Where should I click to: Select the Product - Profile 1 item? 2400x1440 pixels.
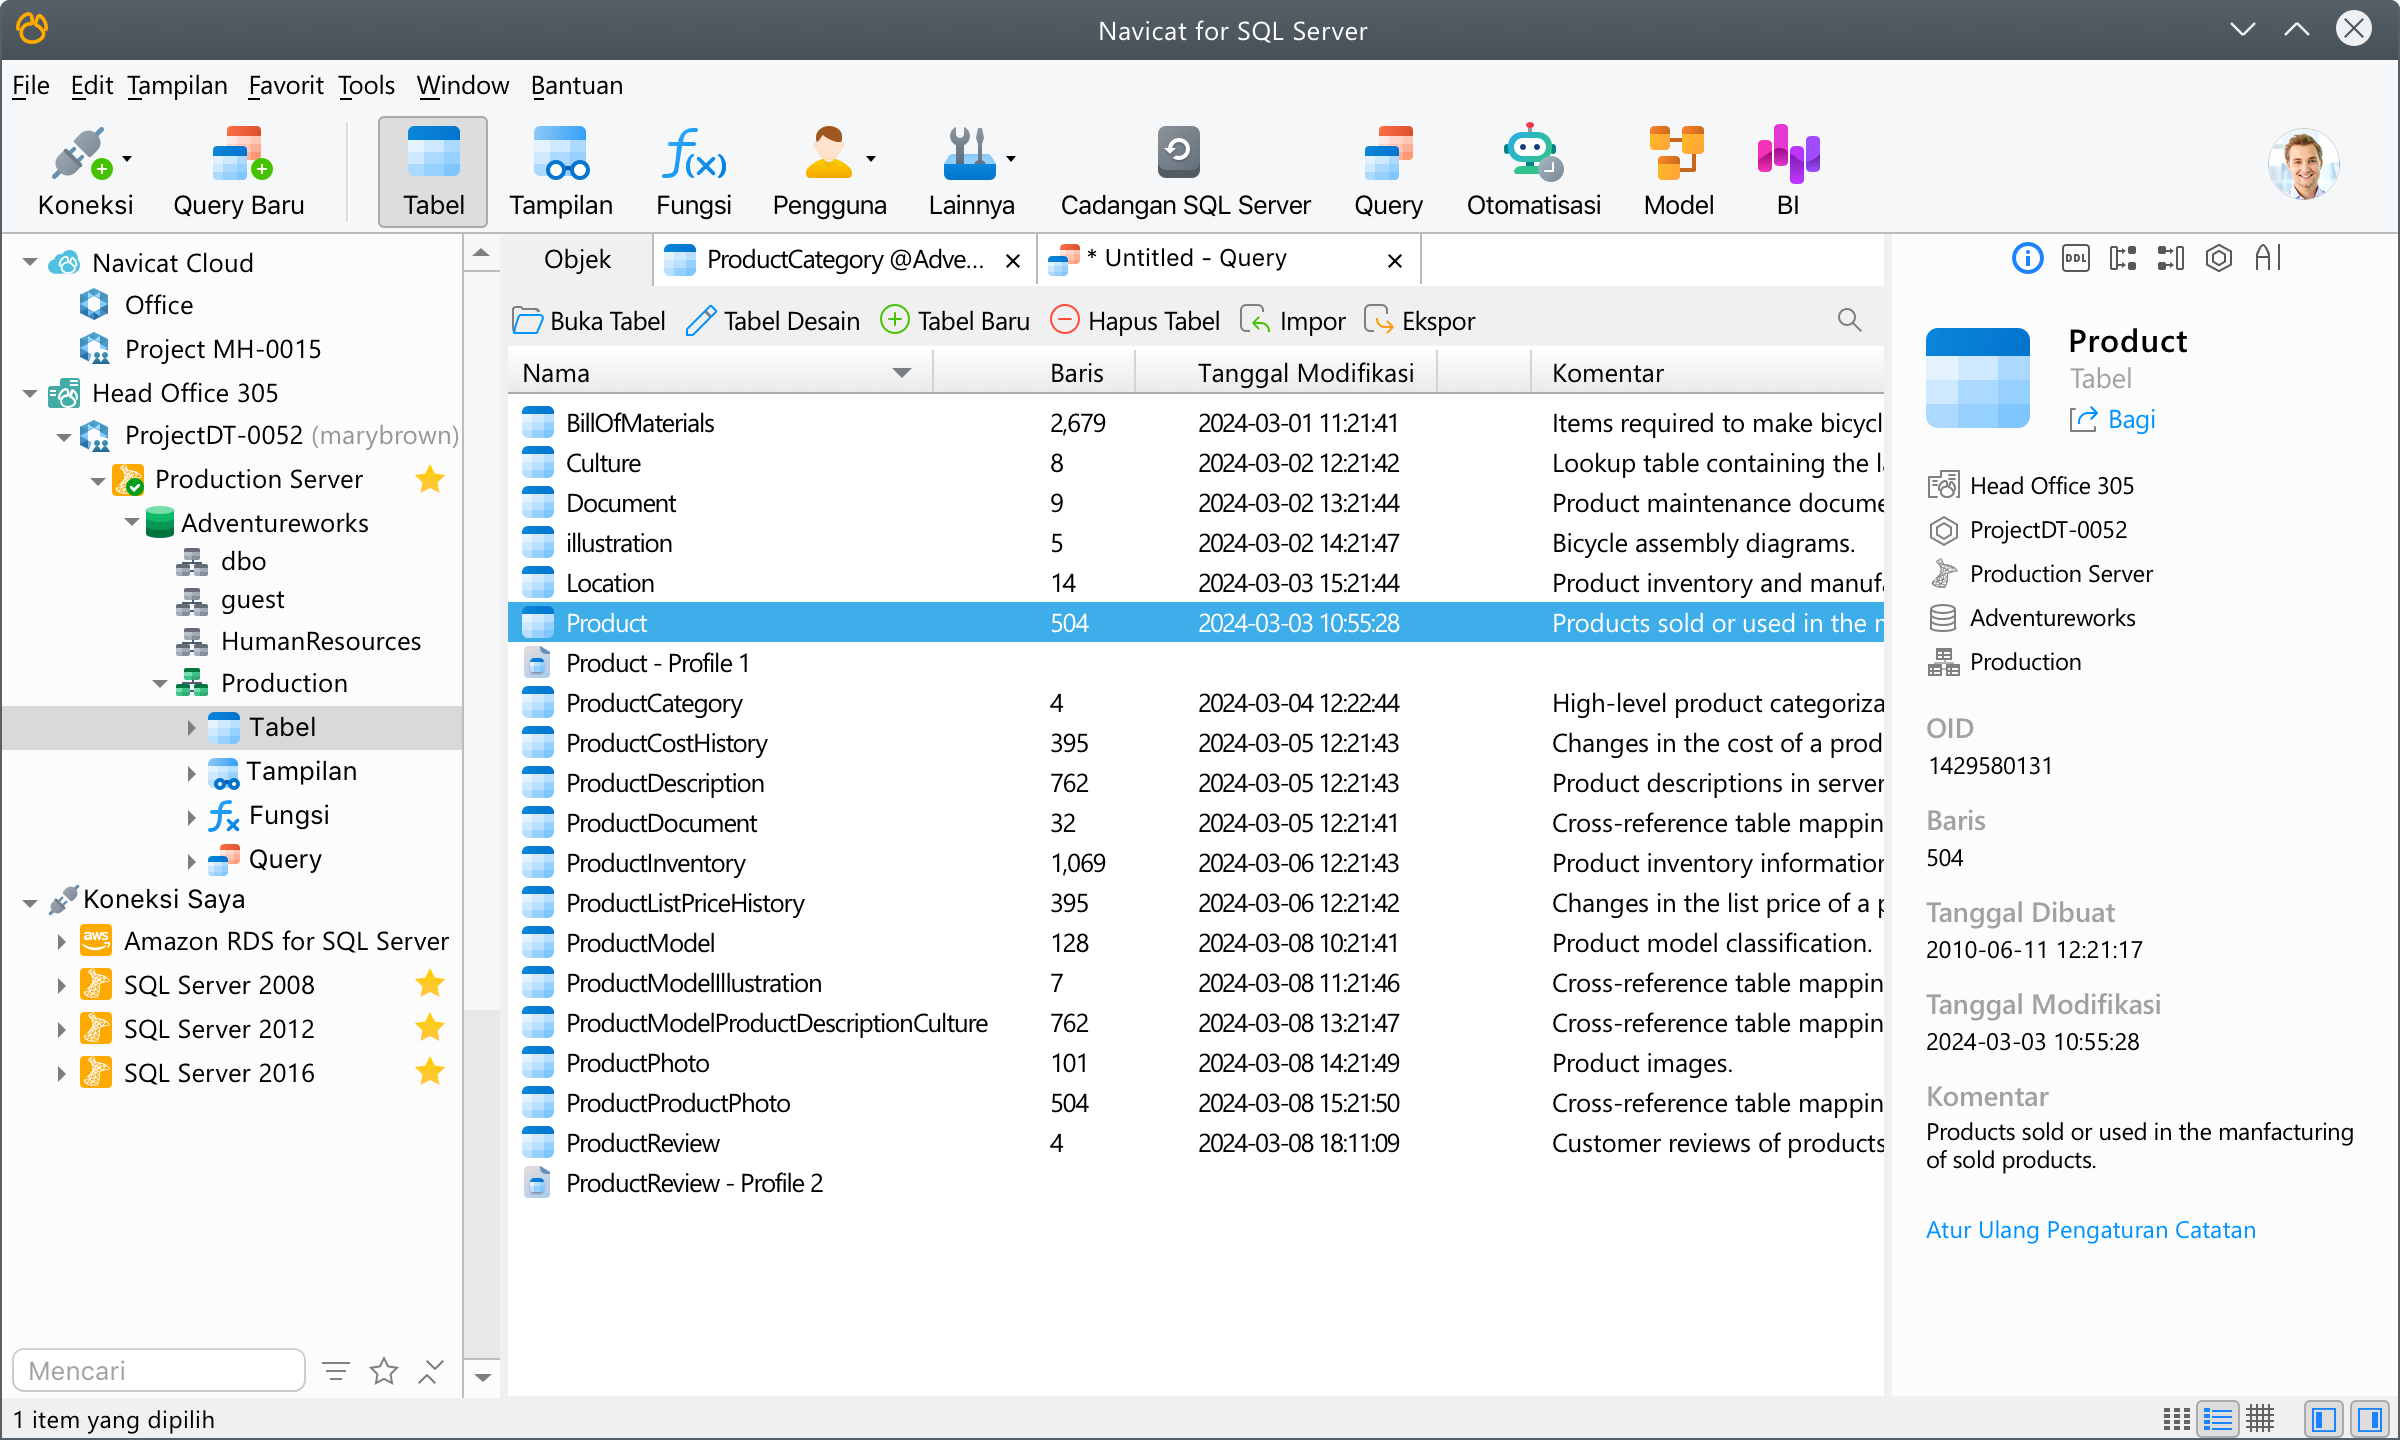click(x=656, y=663)
